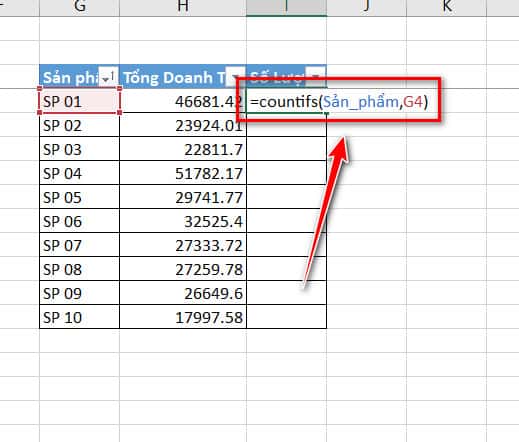Select column J header
The image size is (519, 442).
tap(367, 7)
